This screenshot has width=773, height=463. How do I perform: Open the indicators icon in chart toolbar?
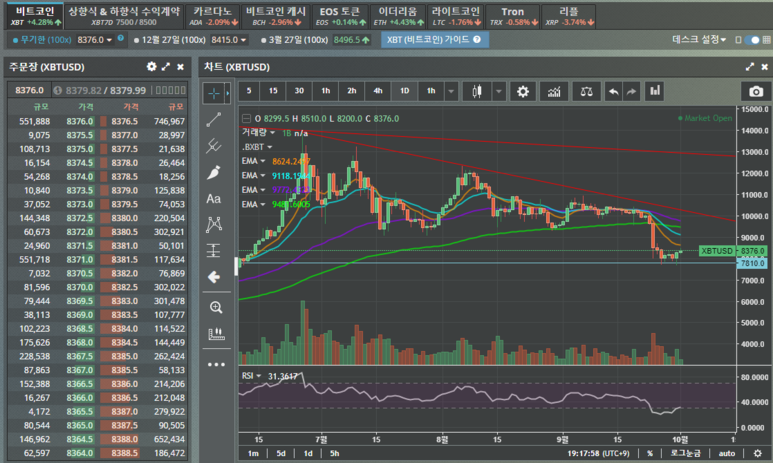click(x=554, y=91)
